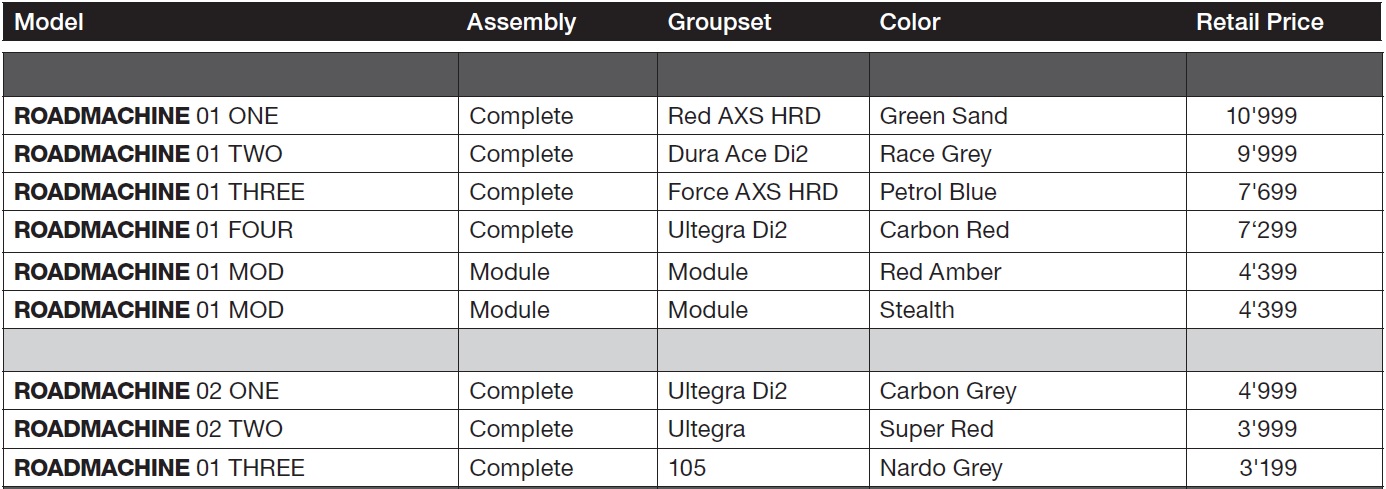The image size is (1386, 489).
Task: Select the ROADMACHINE 01 FOUR model name
Action: 154,230
